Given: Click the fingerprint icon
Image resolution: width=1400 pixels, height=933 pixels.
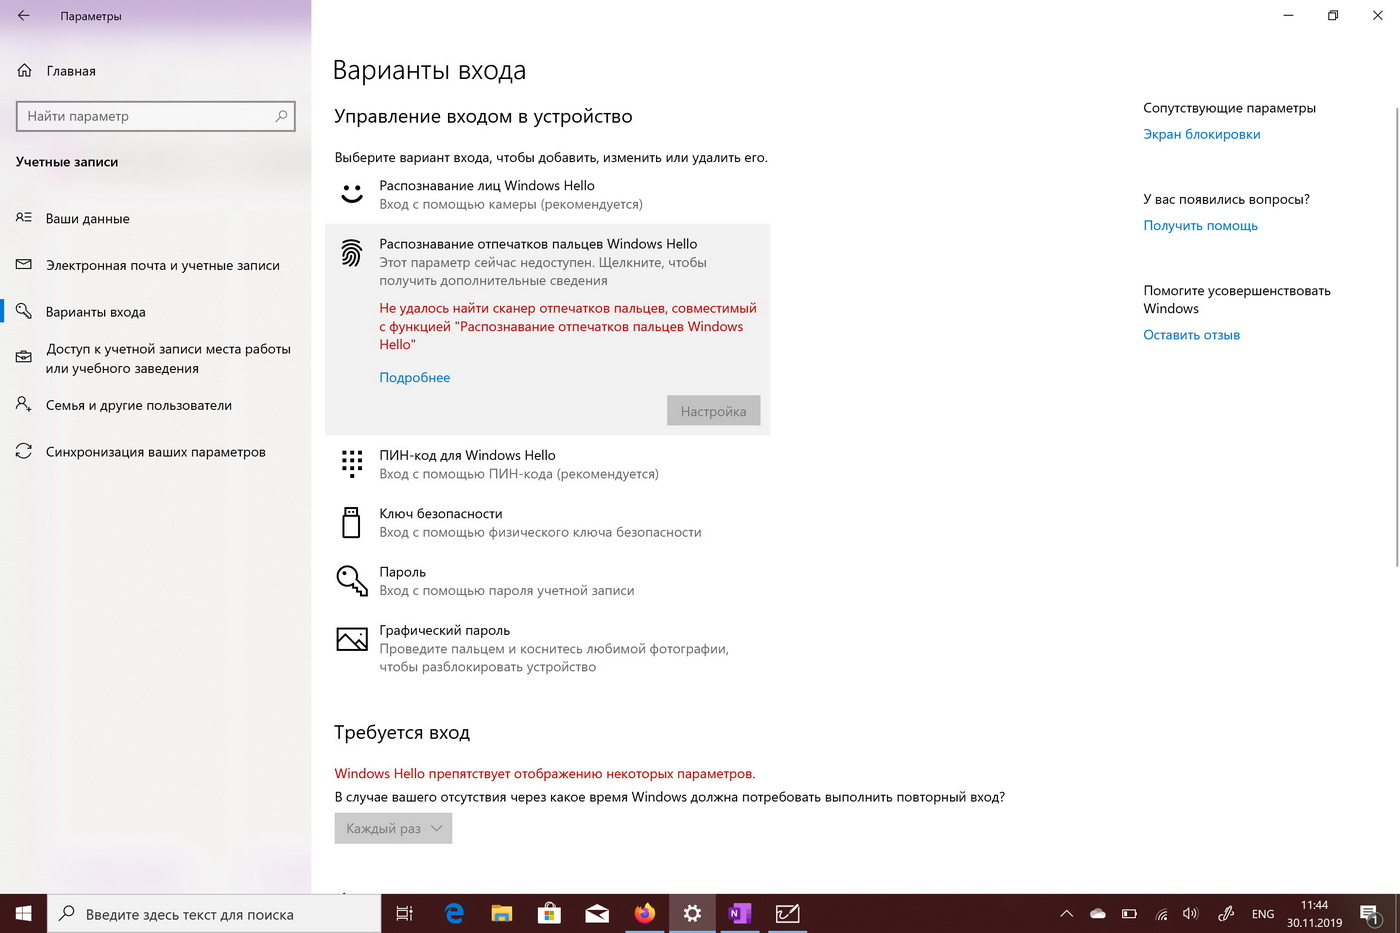Looking at the screenshot, I should tap(352, 253).
